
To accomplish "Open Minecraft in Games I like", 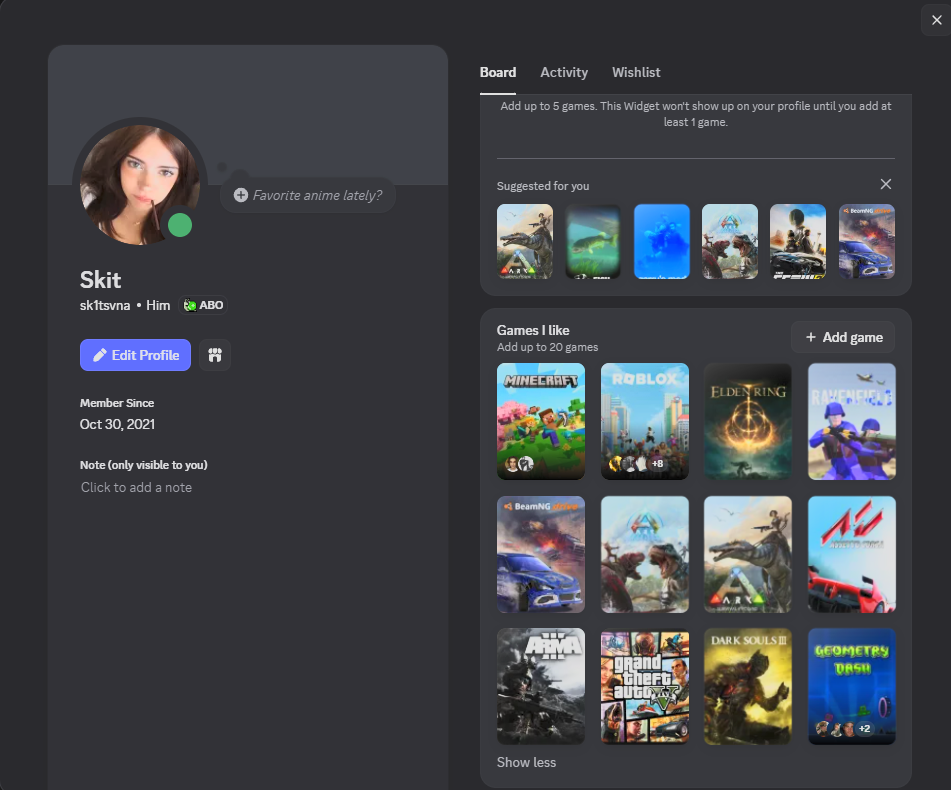I will (541, 421).
